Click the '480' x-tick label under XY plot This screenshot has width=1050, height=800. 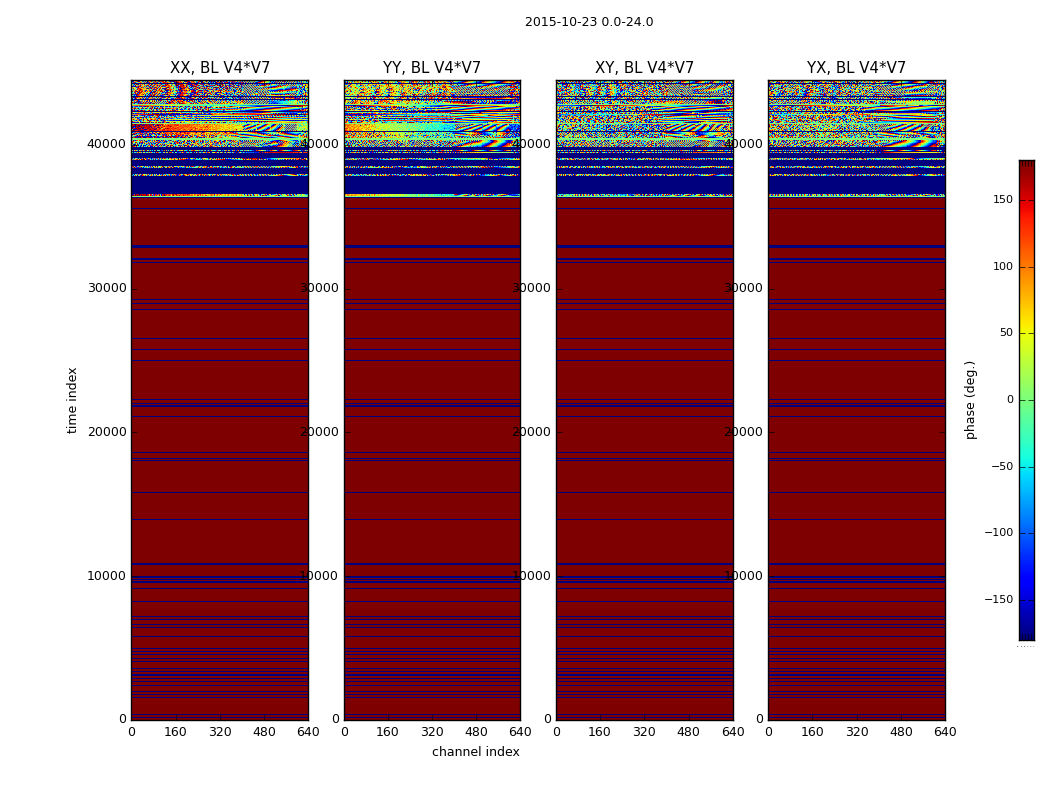[688, 732]
